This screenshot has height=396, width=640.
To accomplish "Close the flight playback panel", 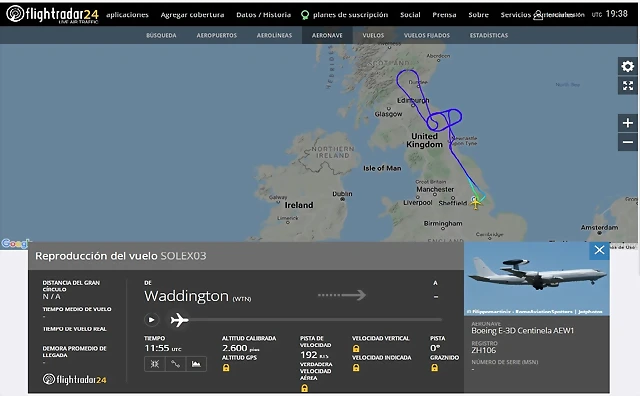I will (599, 250).
